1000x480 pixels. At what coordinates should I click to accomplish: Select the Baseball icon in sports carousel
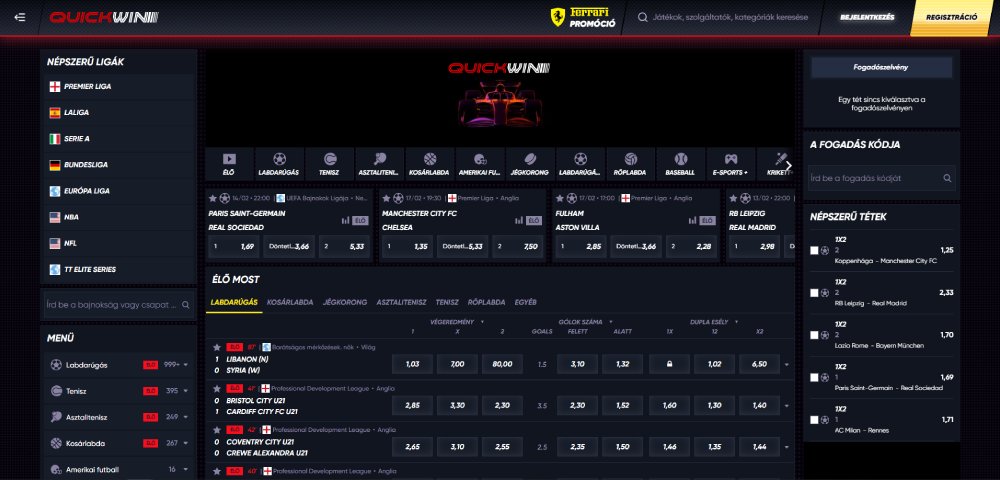(681, 164)
